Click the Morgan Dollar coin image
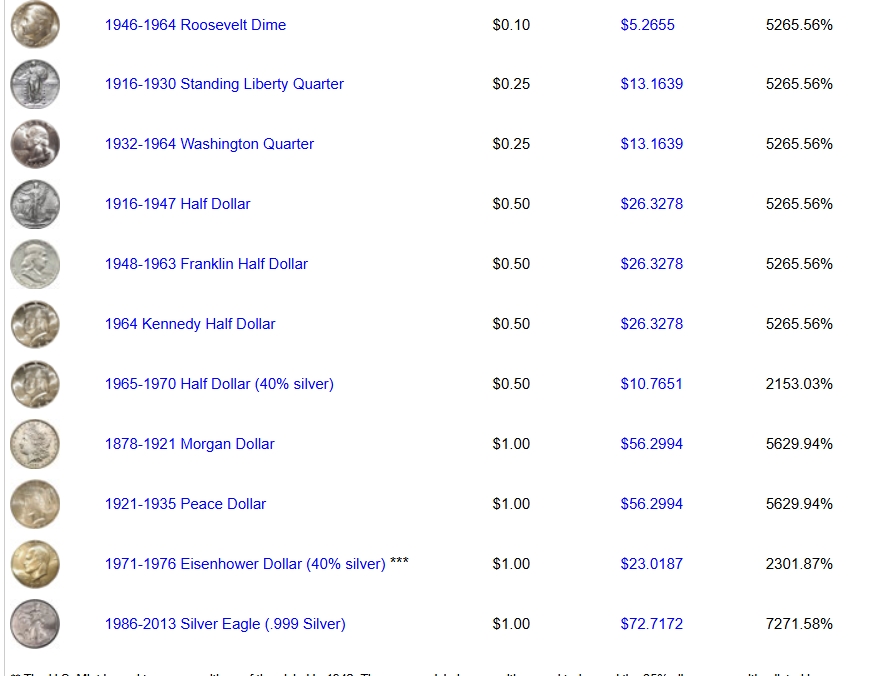 (x=34, y=444)
